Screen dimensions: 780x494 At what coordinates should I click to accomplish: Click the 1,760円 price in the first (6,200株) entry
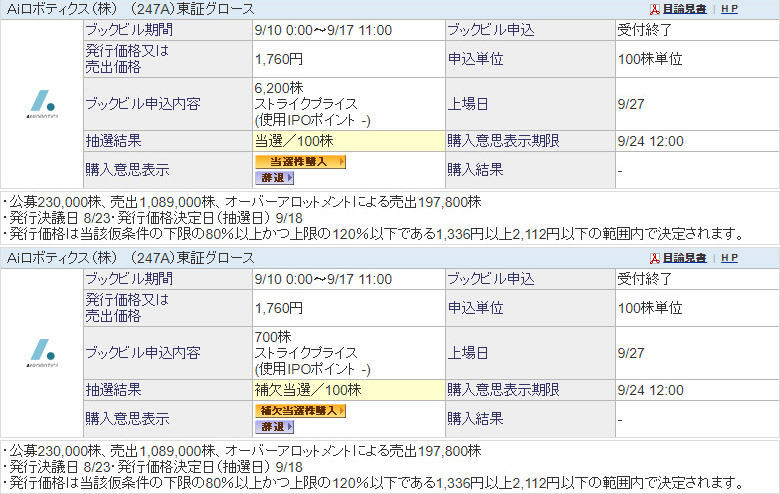pos(279,59)
